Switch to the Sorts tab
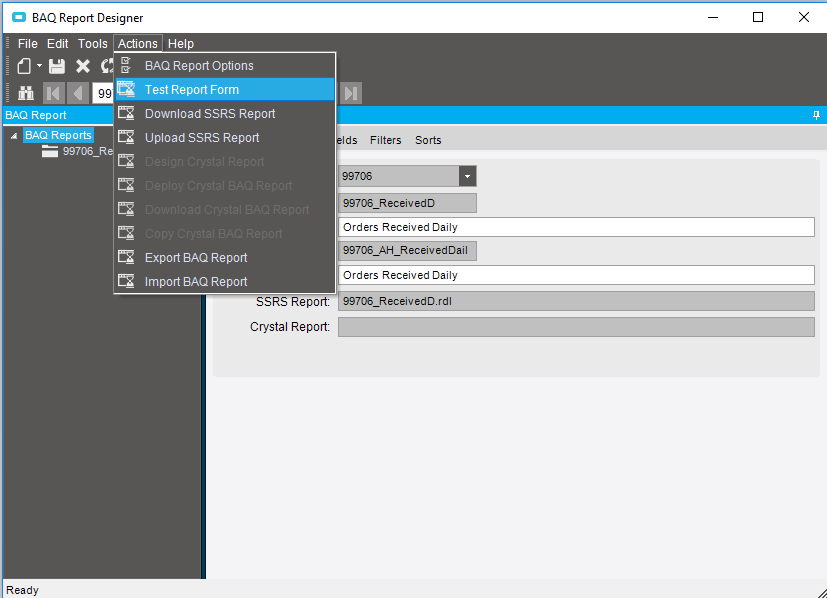The image size is (827, 598). (x=428, y=140)
